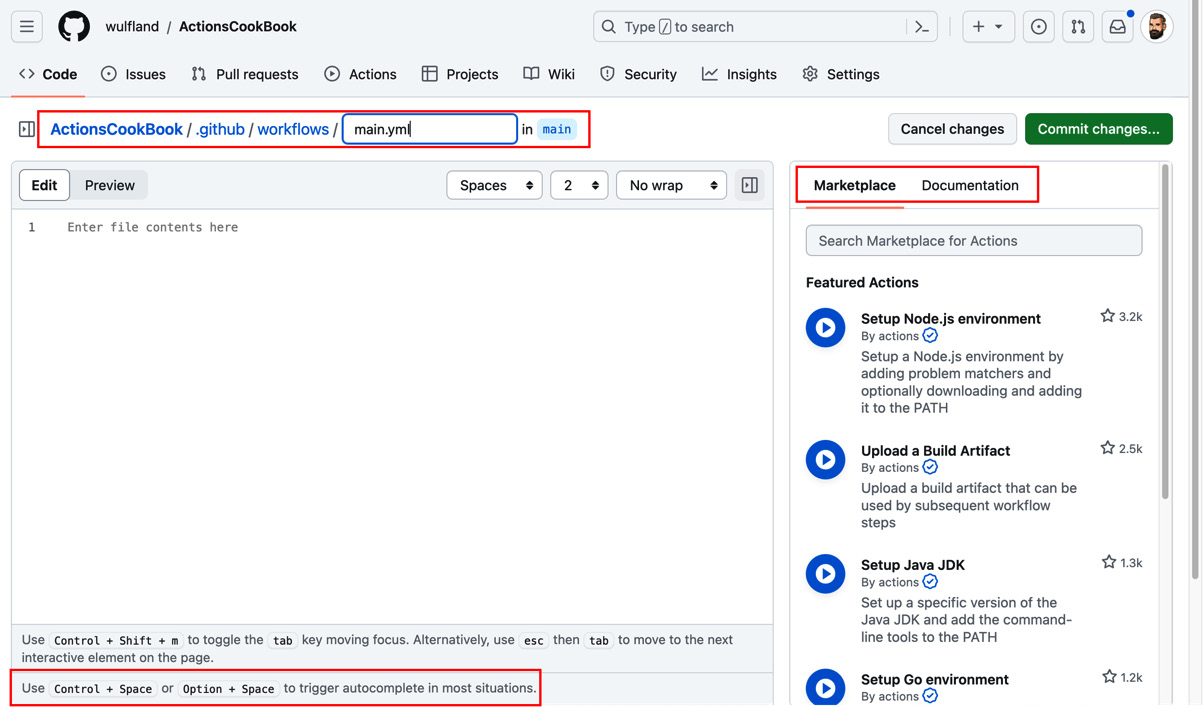Open Setup Go environment action
This screenshot has width=1204, height=707.
point(935,679)
